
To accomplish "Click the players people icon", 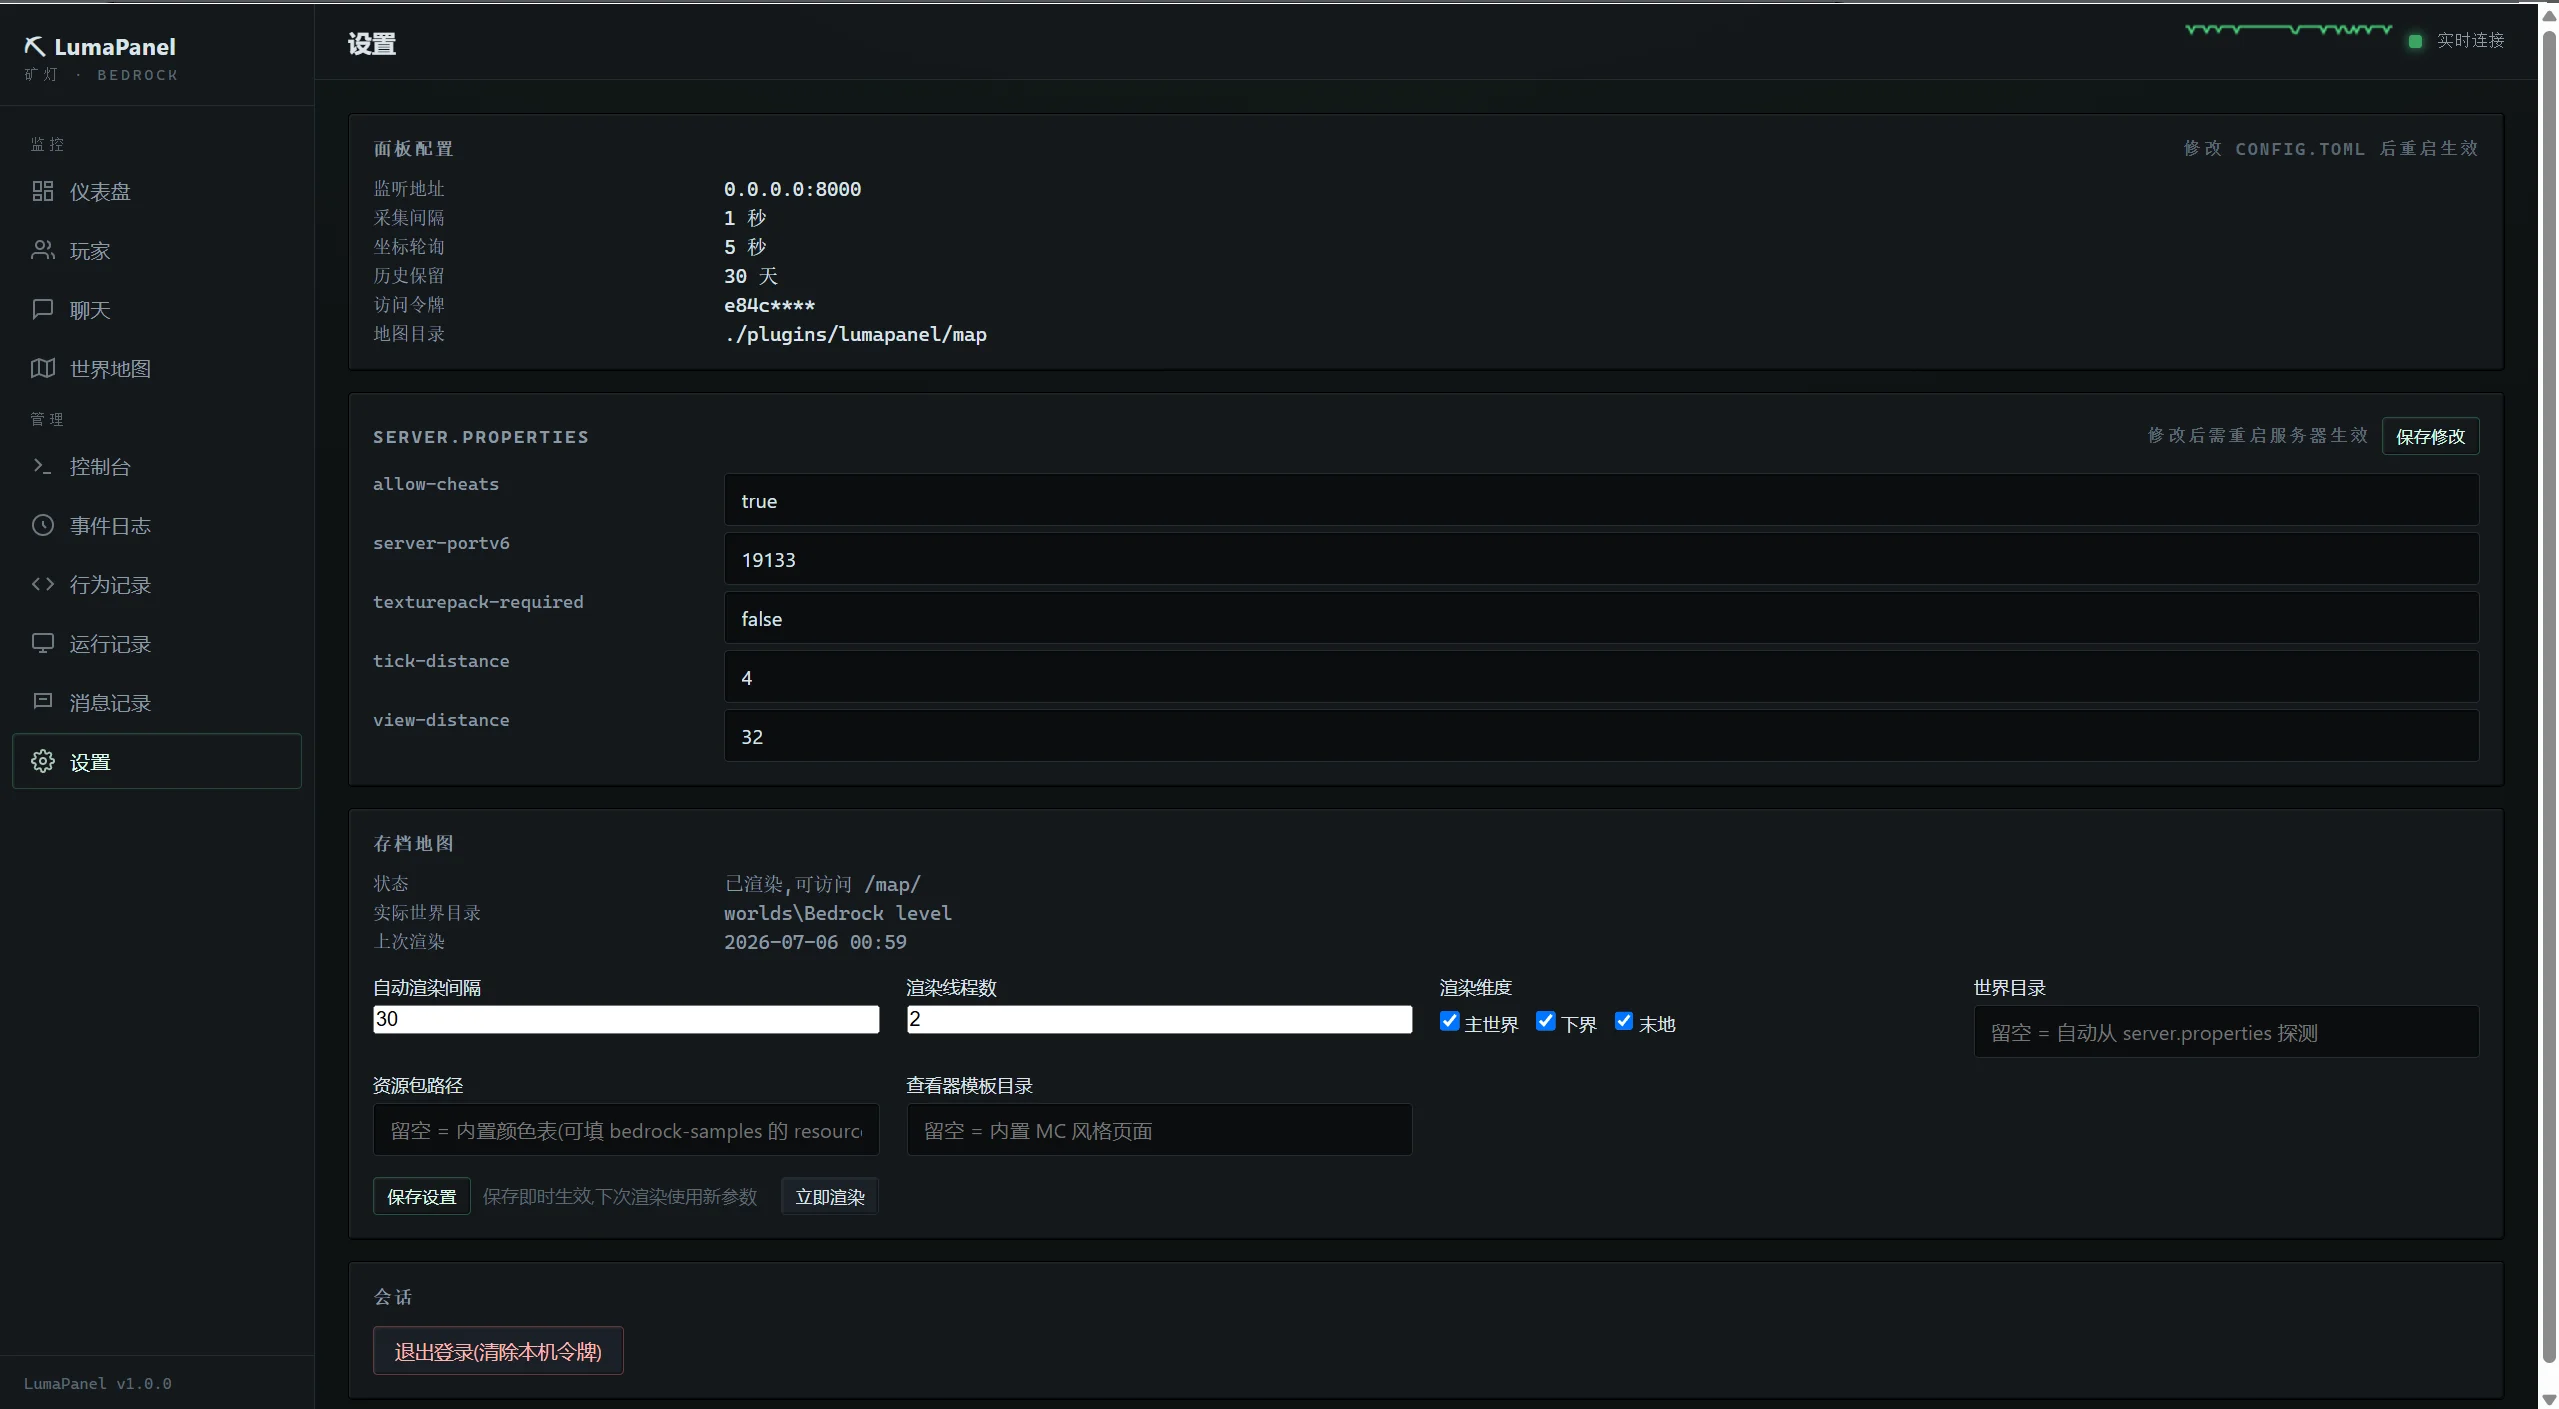I will coord(42,250).
